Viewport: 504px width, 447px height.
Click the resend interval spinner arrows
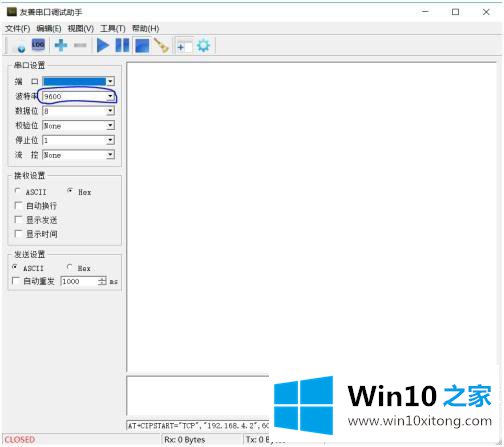click(102, 281)
